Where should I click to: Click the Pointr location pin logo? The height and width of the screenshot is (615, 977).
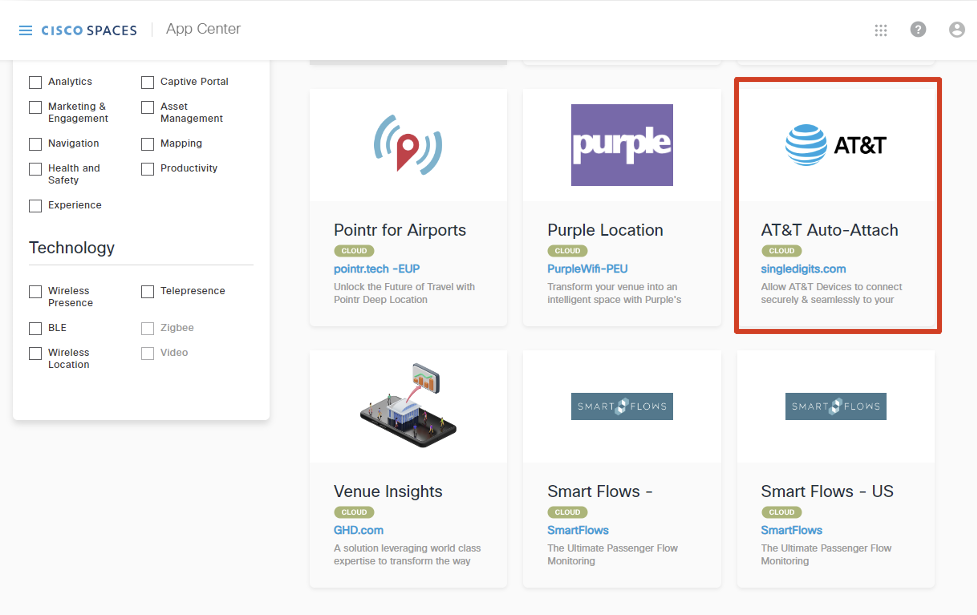(408, 145)
